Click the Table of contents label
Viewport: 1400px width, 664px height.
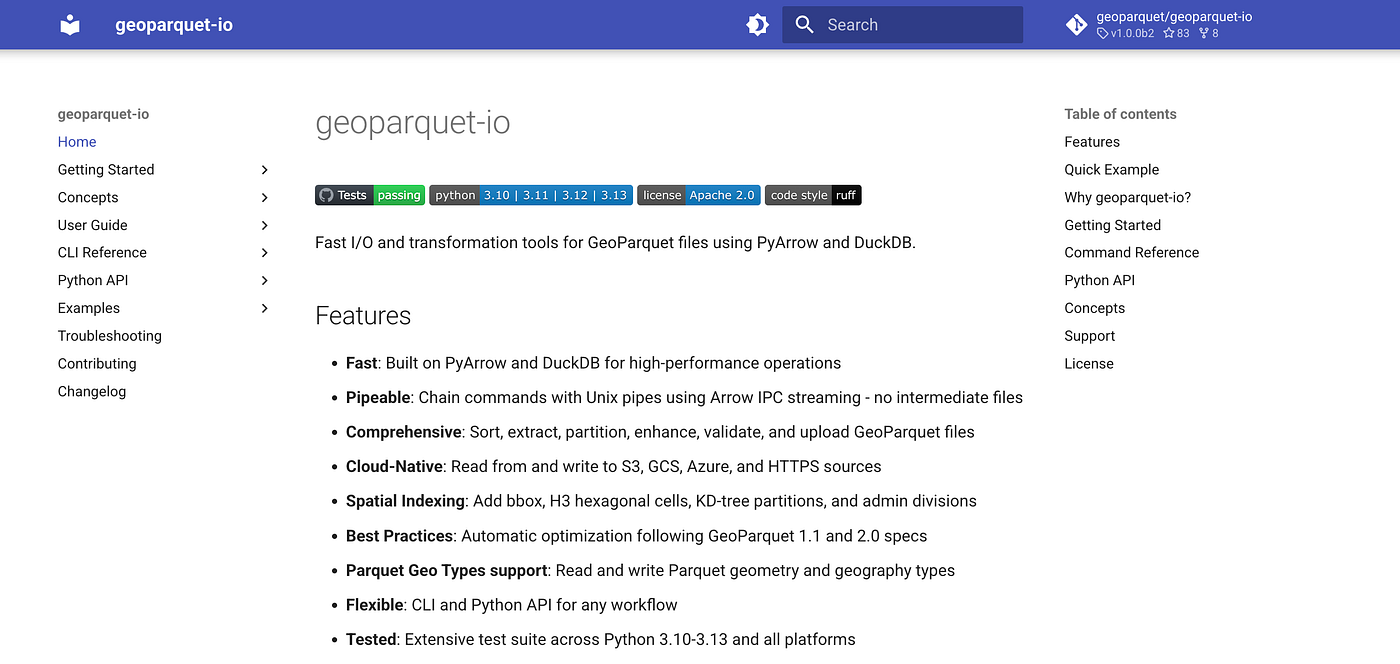[1120, 114]
